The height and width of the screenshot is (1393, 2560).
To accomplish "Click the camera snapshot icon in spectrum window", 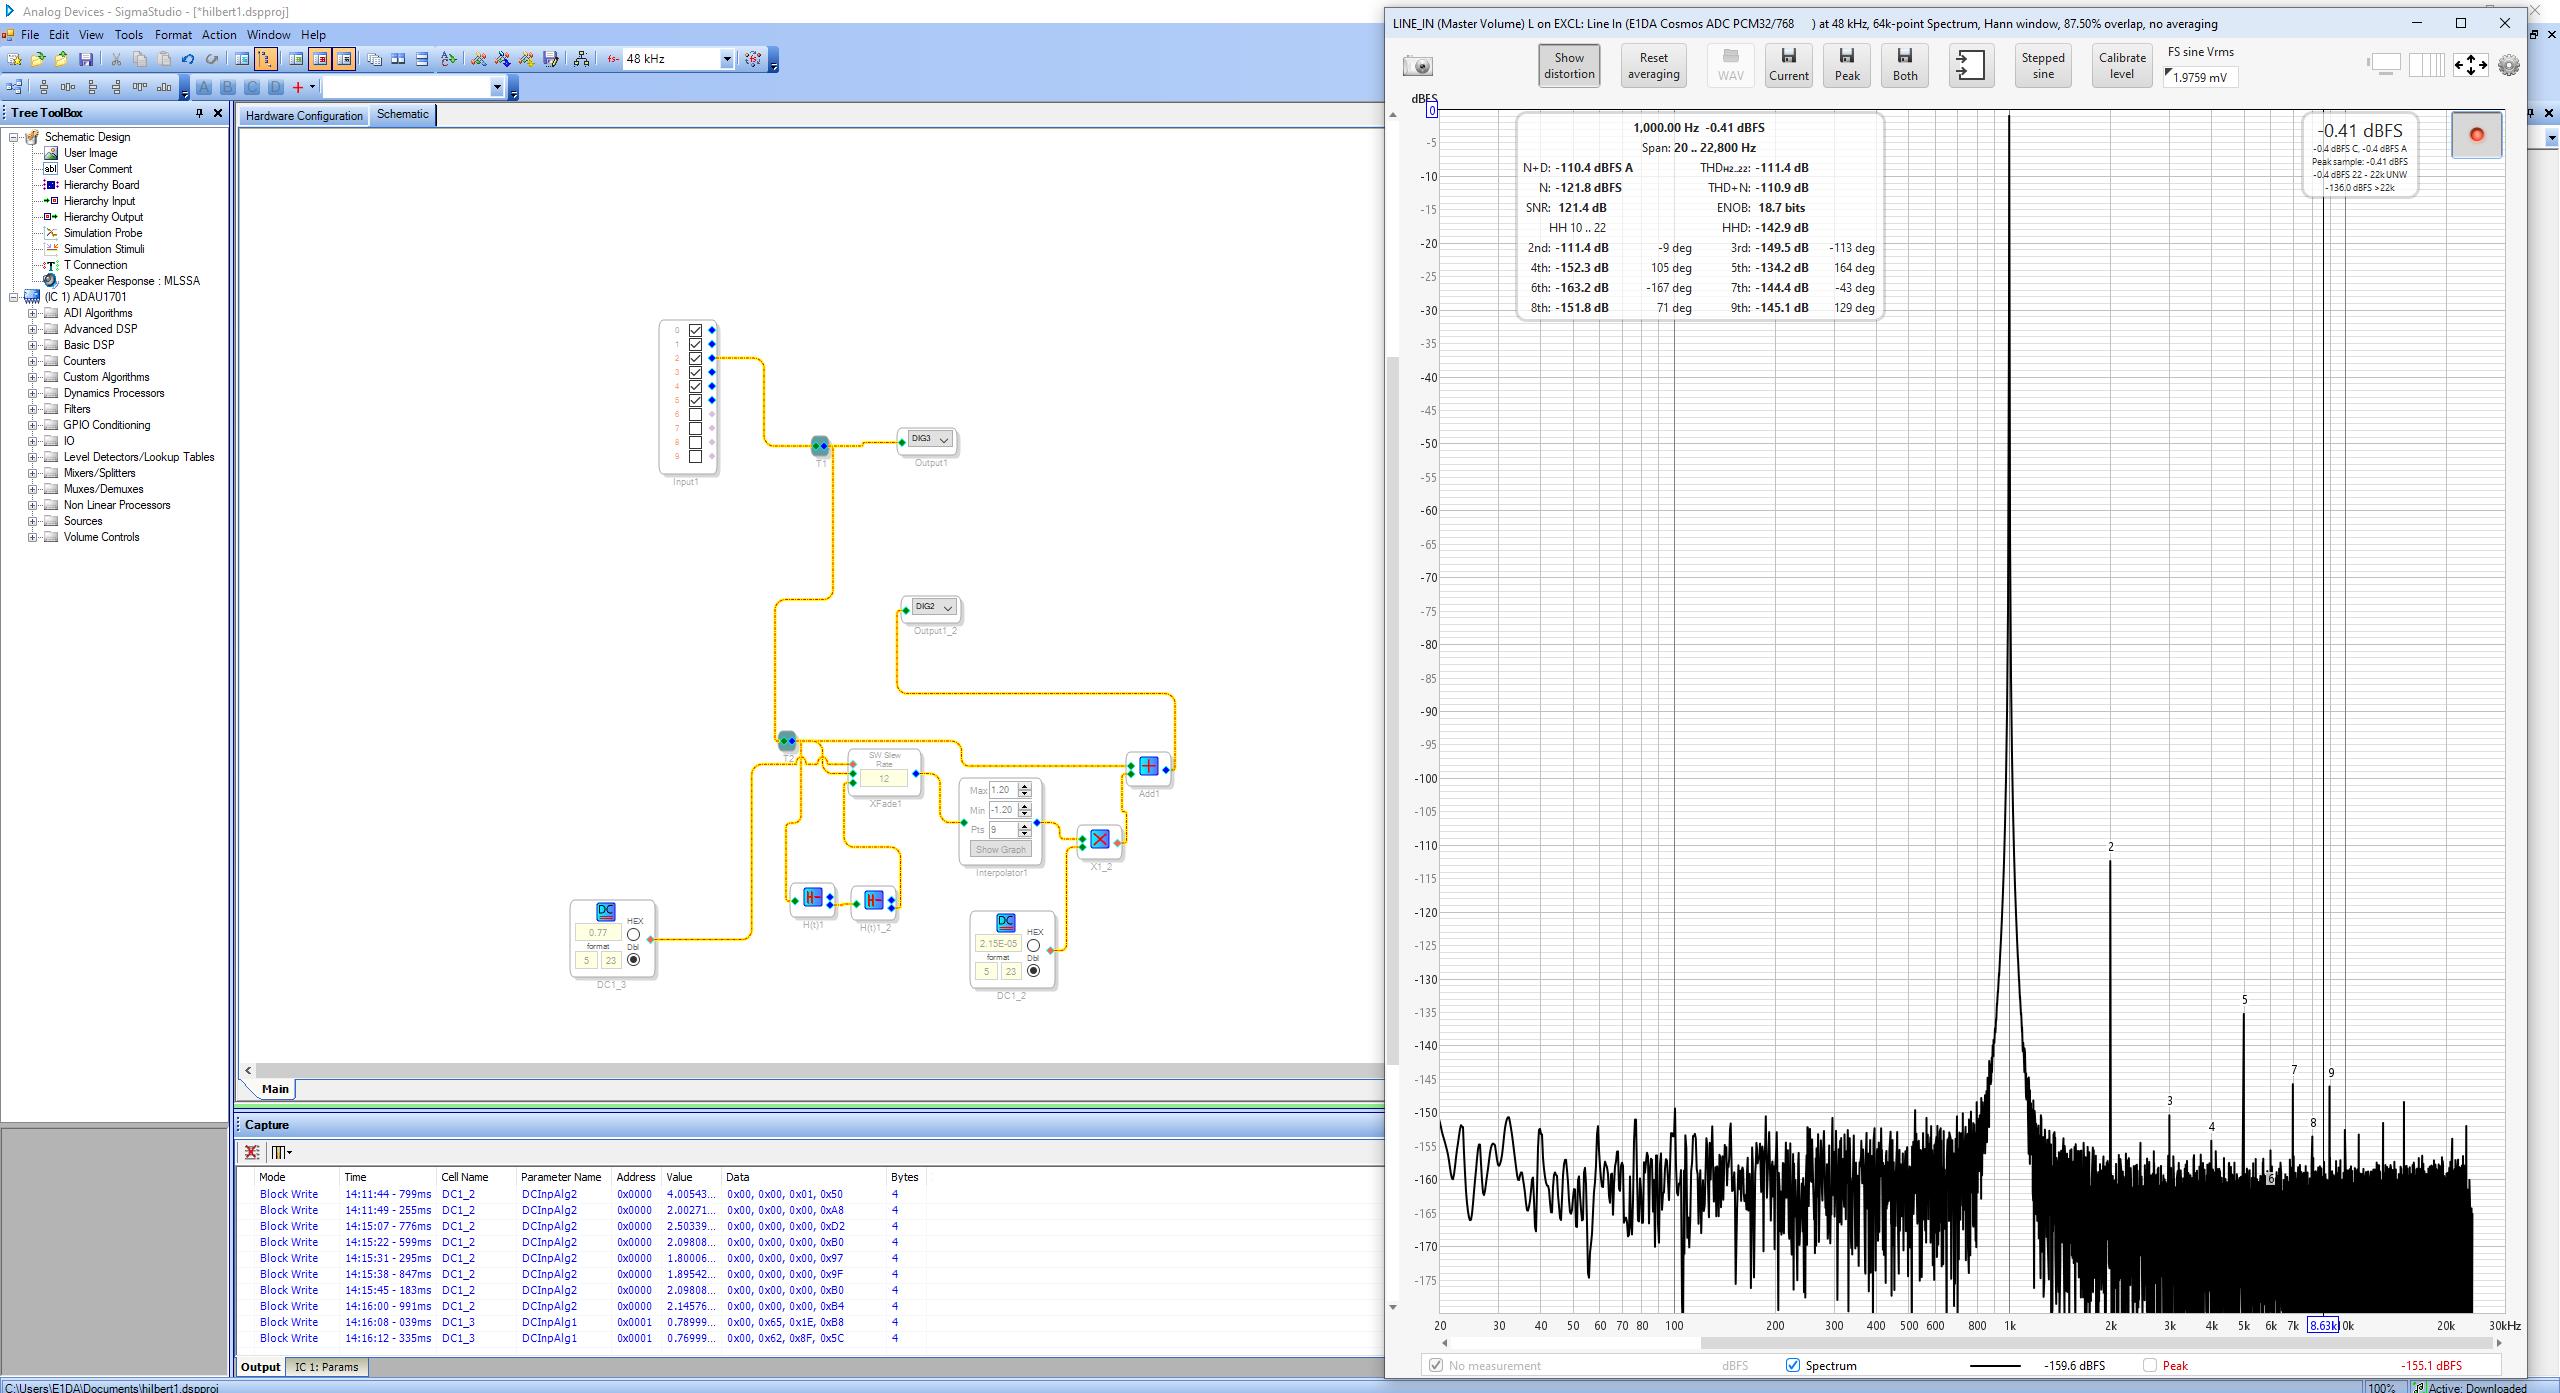I will click(1418, 66).
